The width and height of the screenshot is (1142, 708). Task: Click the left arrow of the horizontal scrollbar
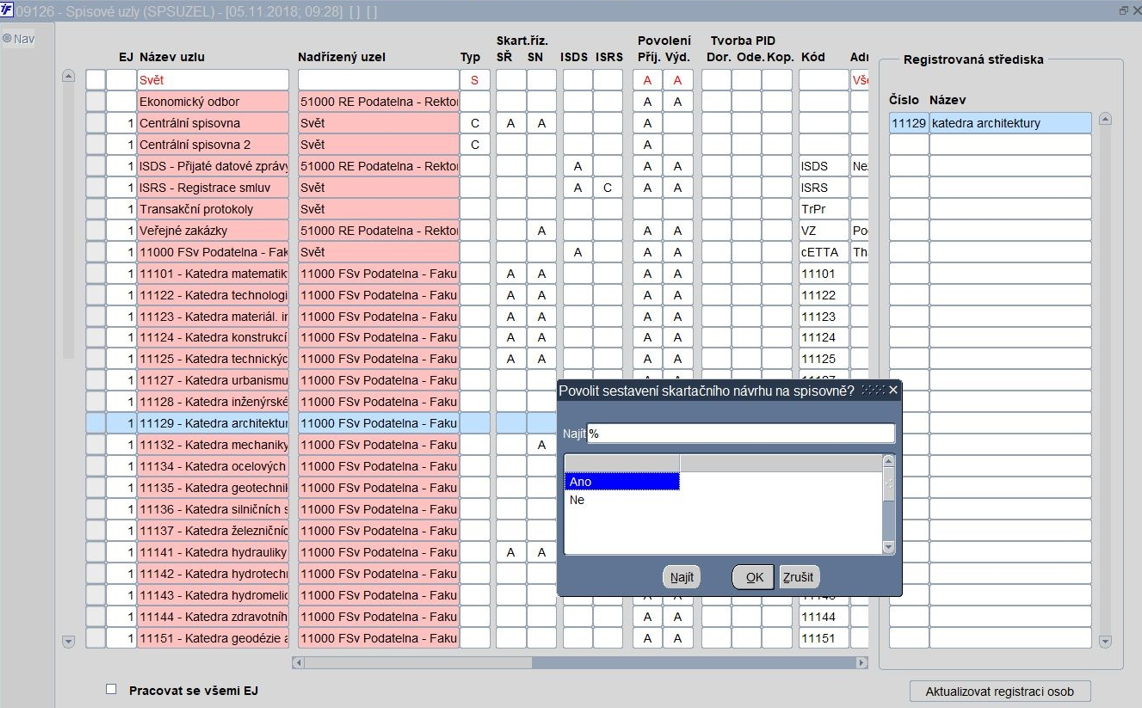298,663
